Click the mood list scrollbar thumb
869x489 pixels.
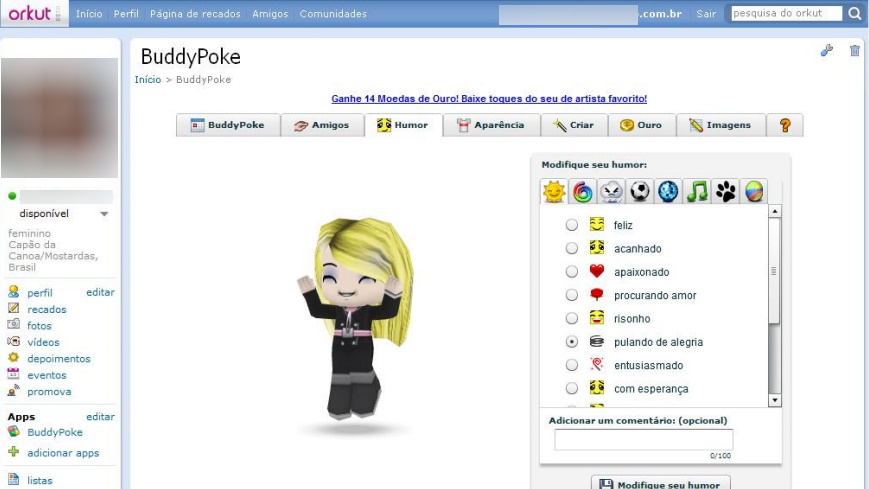pyautogui.click(x=775, y=271)
